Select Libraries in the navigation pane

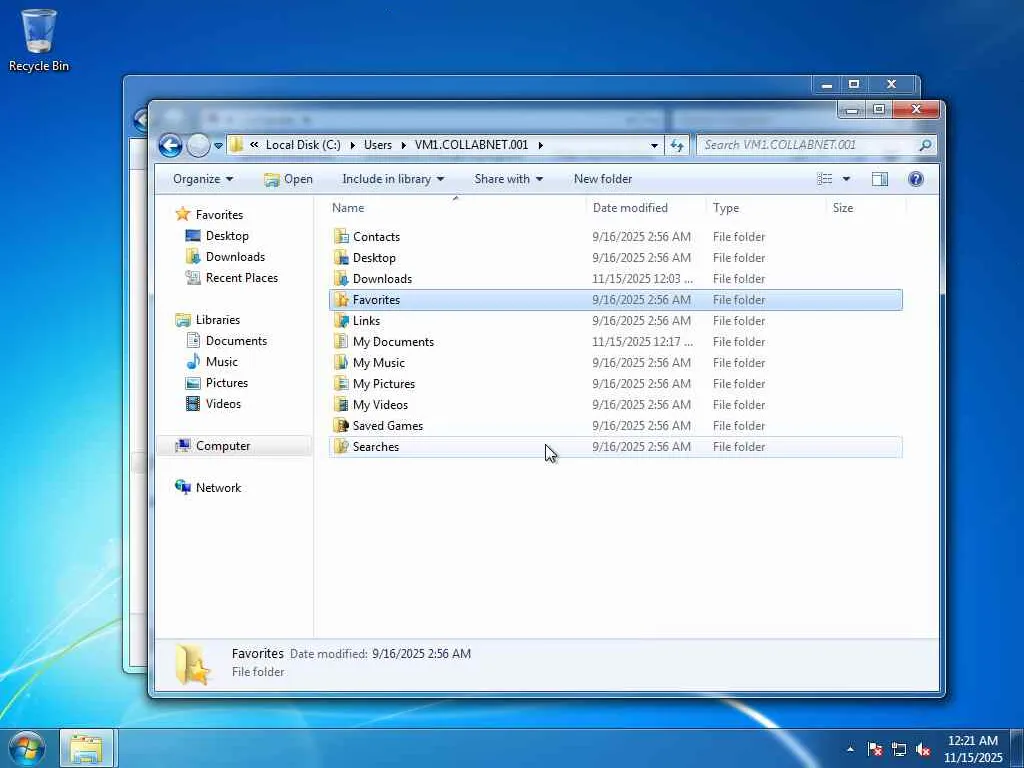point(217,319)
